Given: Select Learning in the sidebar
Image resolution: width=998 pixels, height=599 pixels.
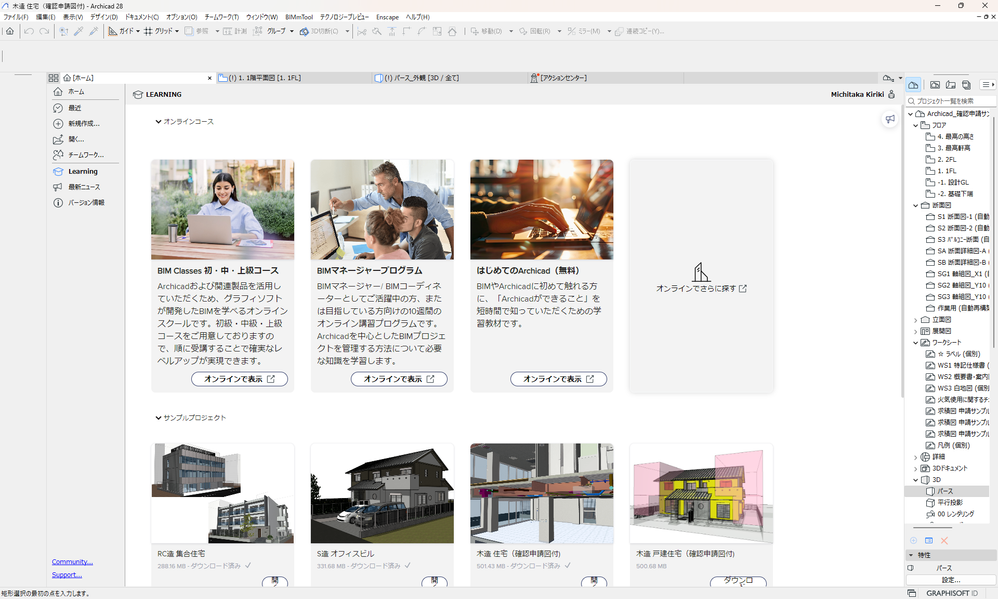Looking at the screenshot, I should pyautogui.click(x=85, y=171).
